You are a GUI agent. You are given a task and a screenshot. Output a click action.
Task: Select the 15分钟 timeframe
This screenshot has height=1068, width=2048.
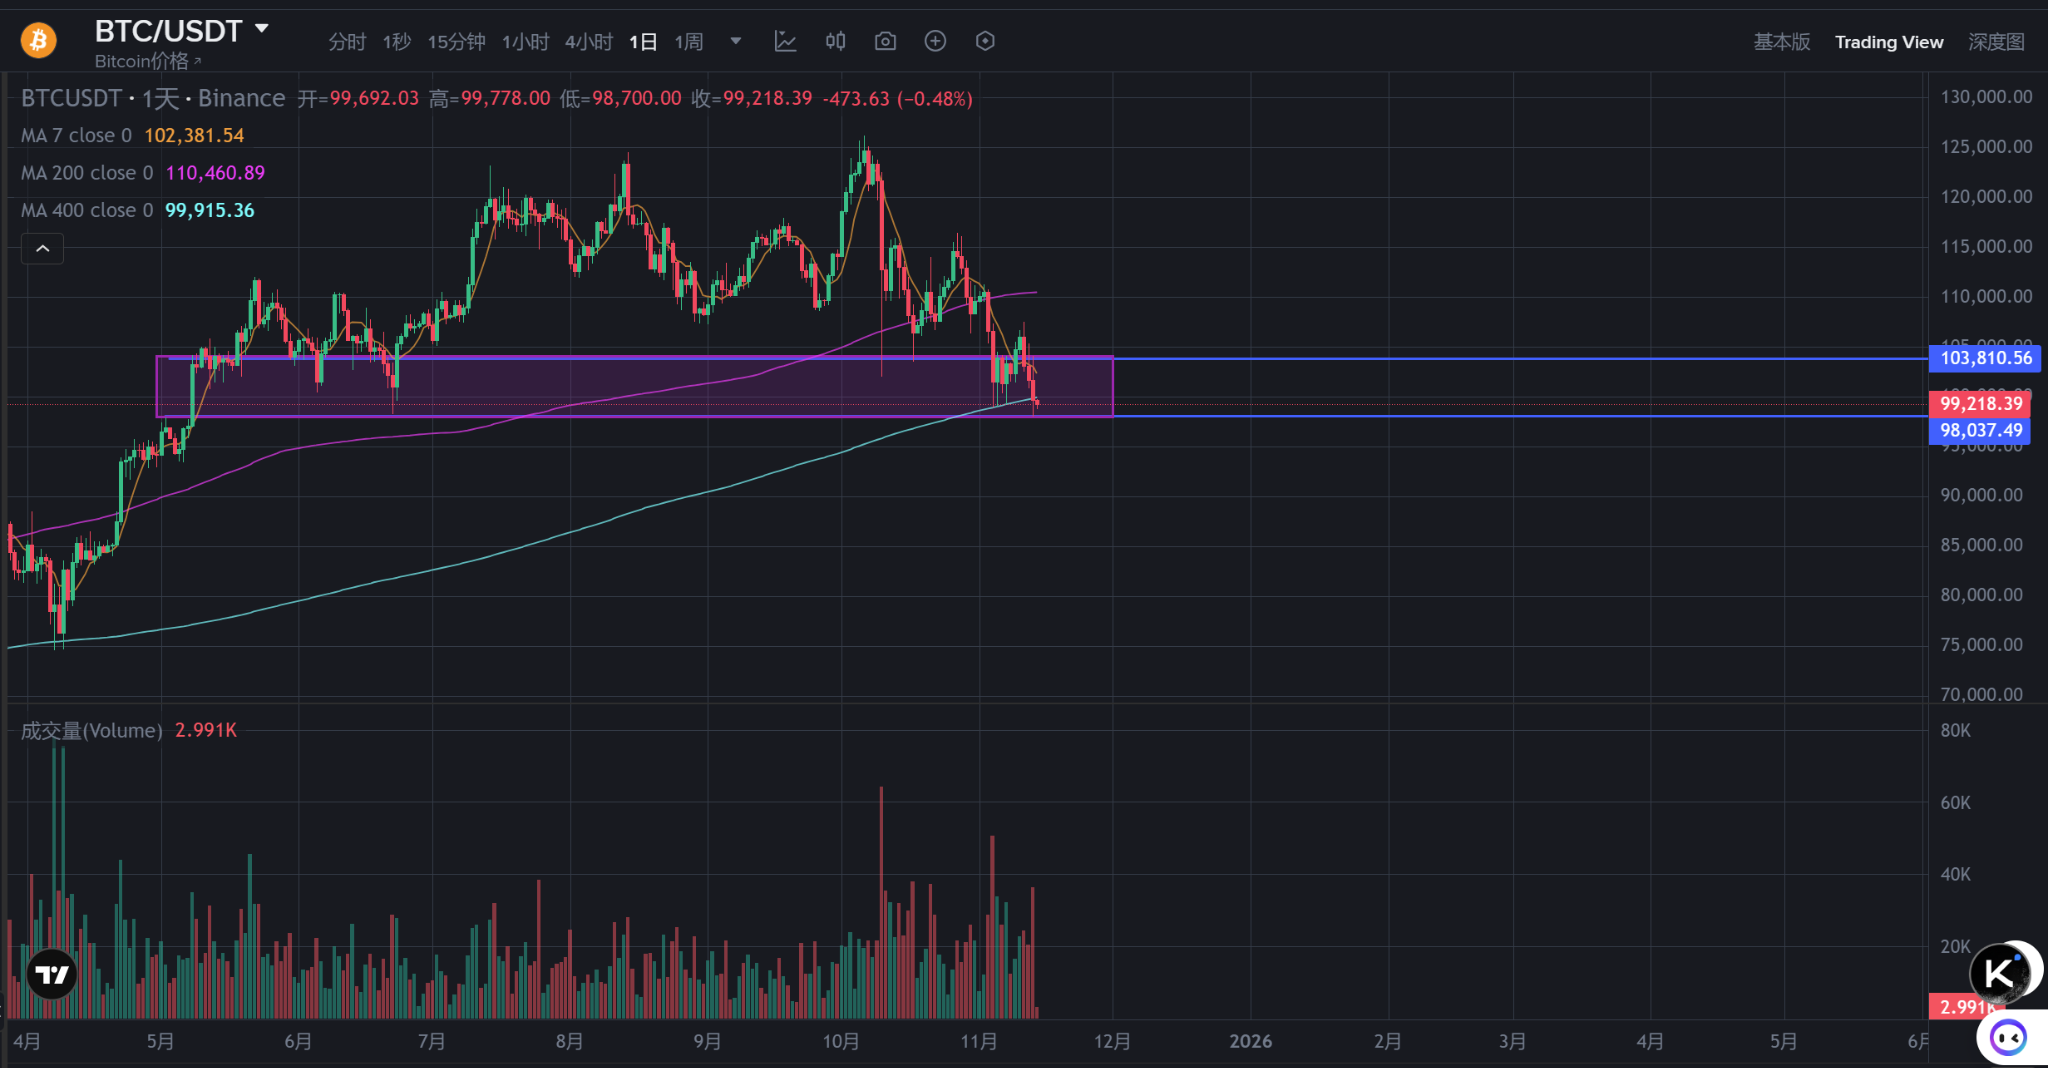(x=456, y=42)
